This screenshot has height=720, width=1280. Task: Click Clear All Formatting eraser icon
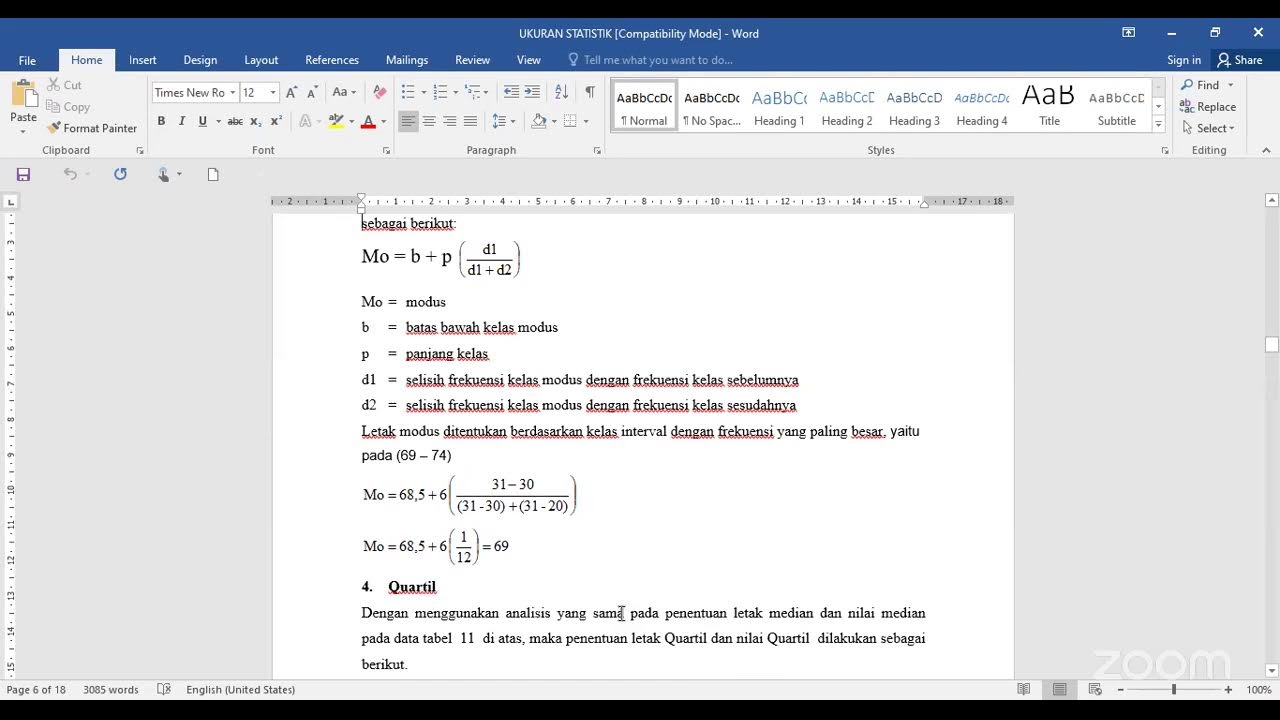tap(379, 92)
